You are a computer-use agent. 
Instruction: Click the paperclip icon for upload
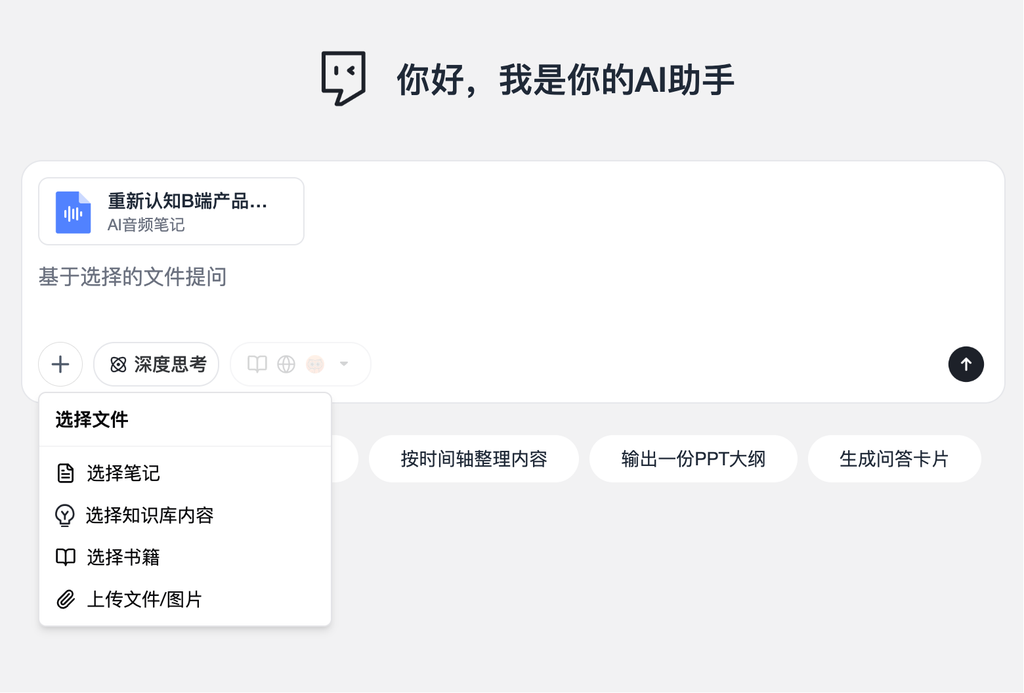pos(66,599)
